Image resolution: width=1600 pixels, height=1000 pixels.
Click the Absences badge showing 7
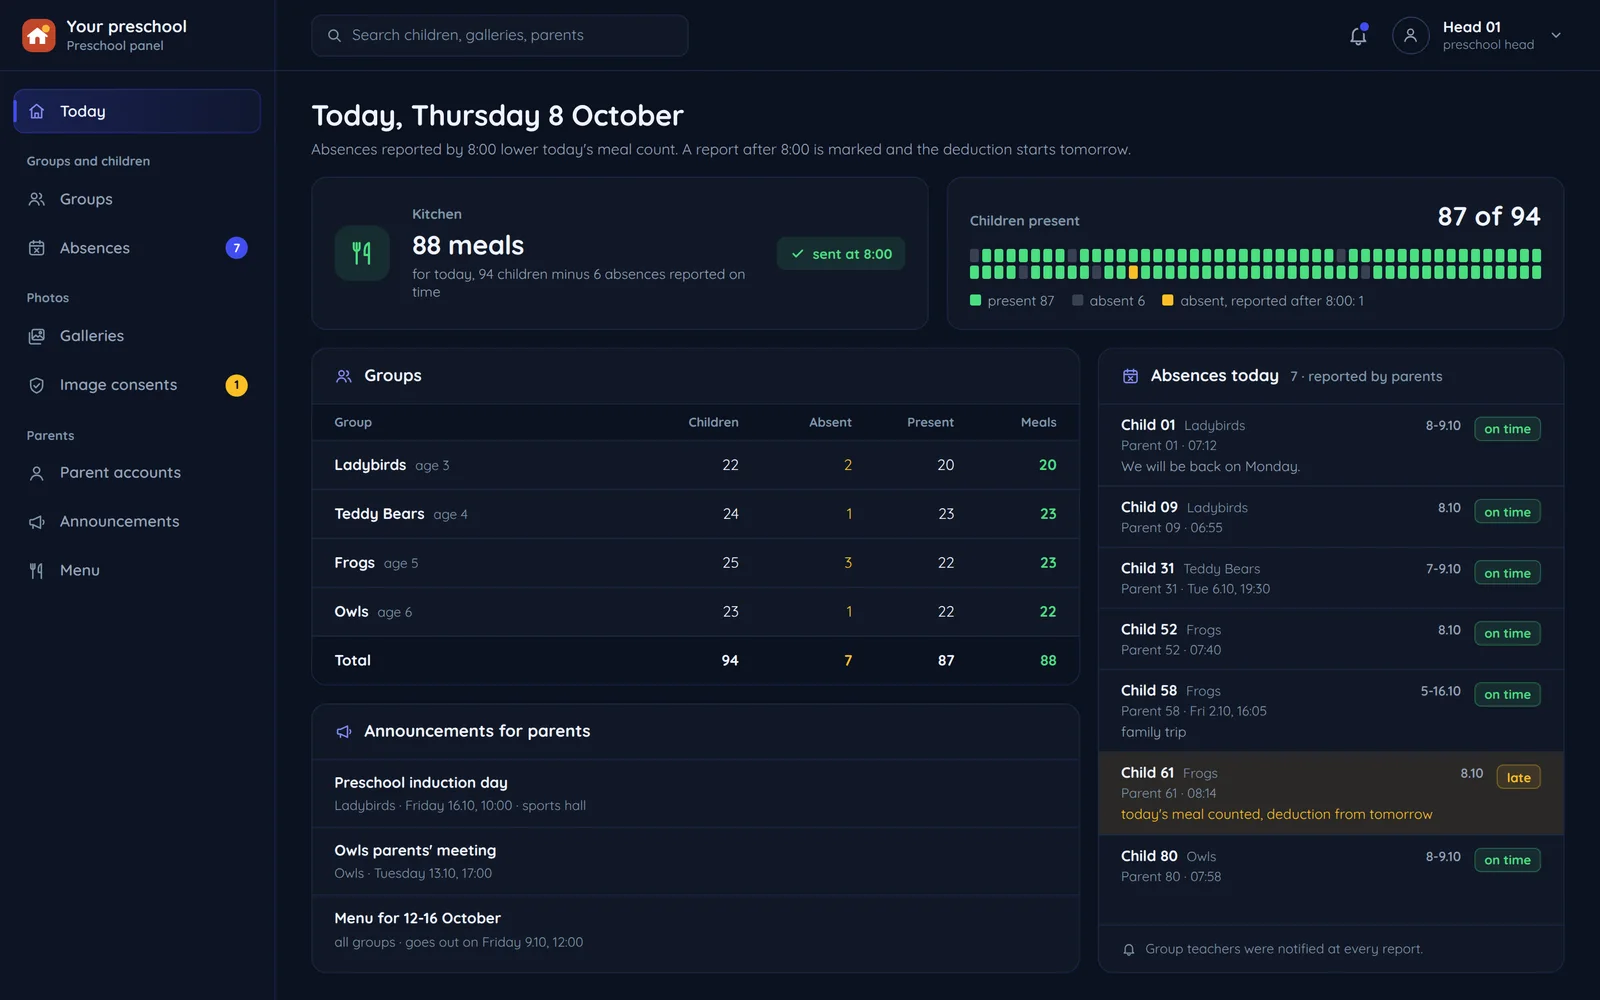236,248
